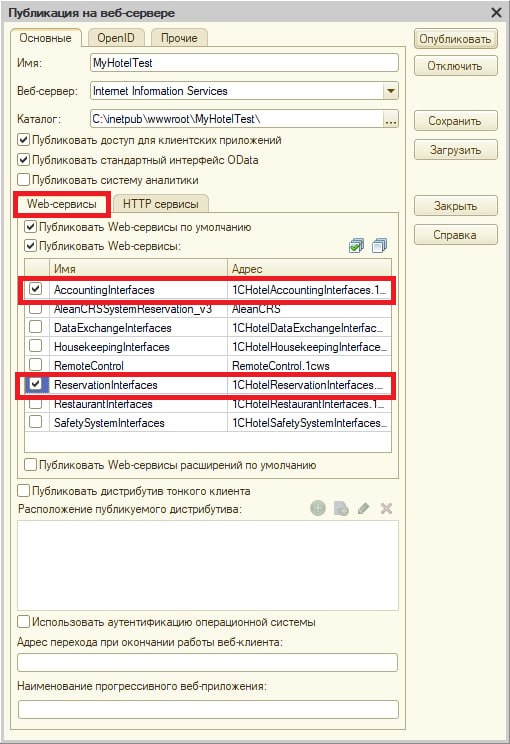The image size is (510, 744).
Task: Open the Веб-сервер dropdown list
Action: pos(390,91)
